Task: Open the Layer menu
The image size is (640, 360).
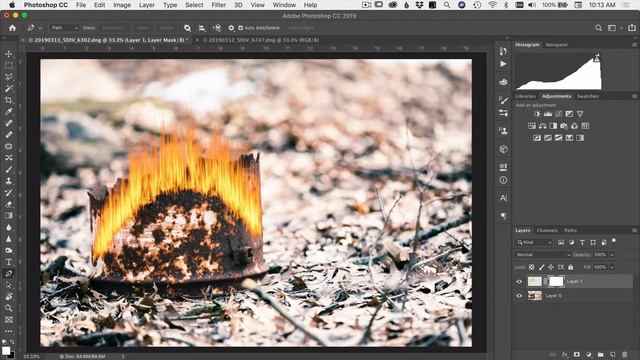Action: (x=147, y=5)
